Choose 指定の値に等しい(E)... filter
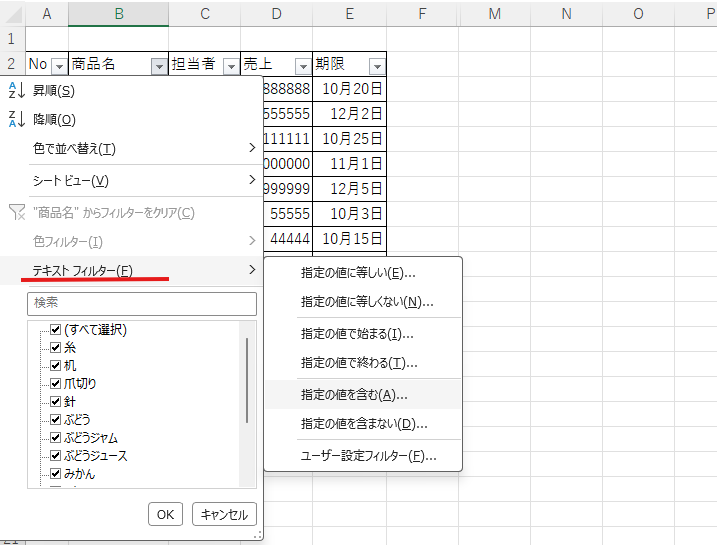717x545 pixels. pyautogui.click(x=364, y=273)
